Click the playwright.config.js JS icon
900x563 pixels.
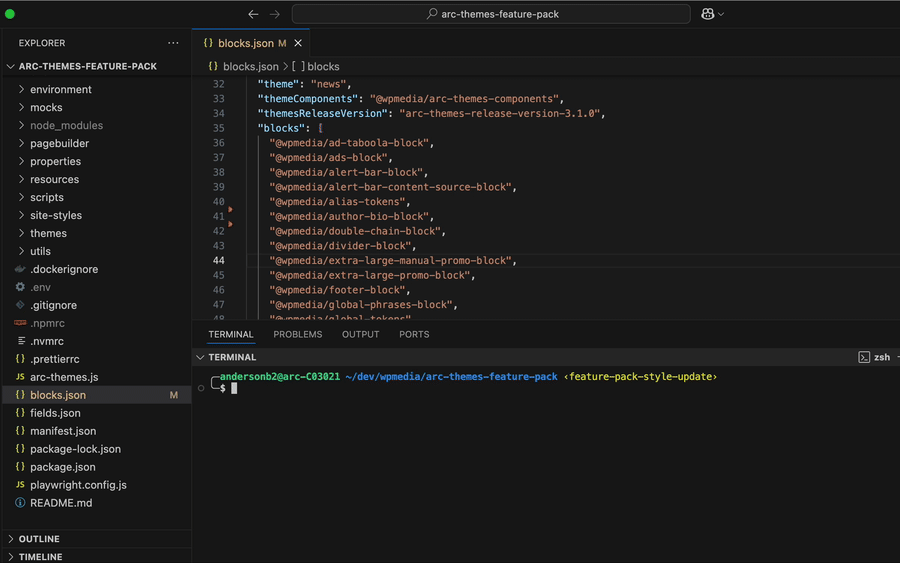[20, 485]
